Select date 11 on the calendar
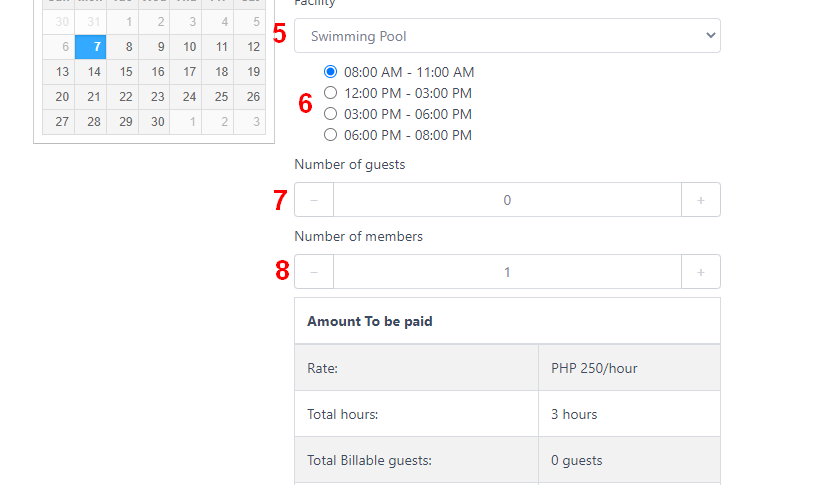 pyautogui.click(x=221, y=47)
